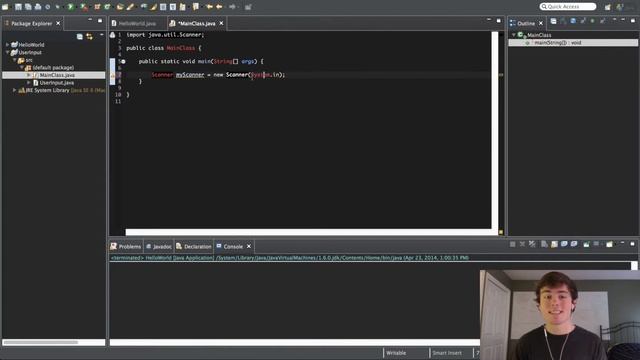Close the Package Explorer view
This screenshot has height=360, width=640.
(58, 23)
